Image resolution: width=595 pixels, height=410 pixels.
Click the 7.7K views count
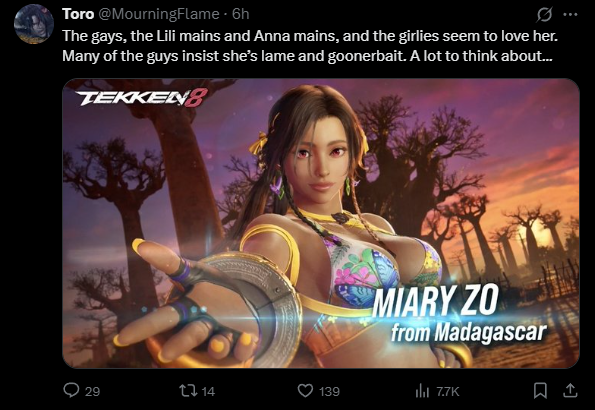pos(448,391)
